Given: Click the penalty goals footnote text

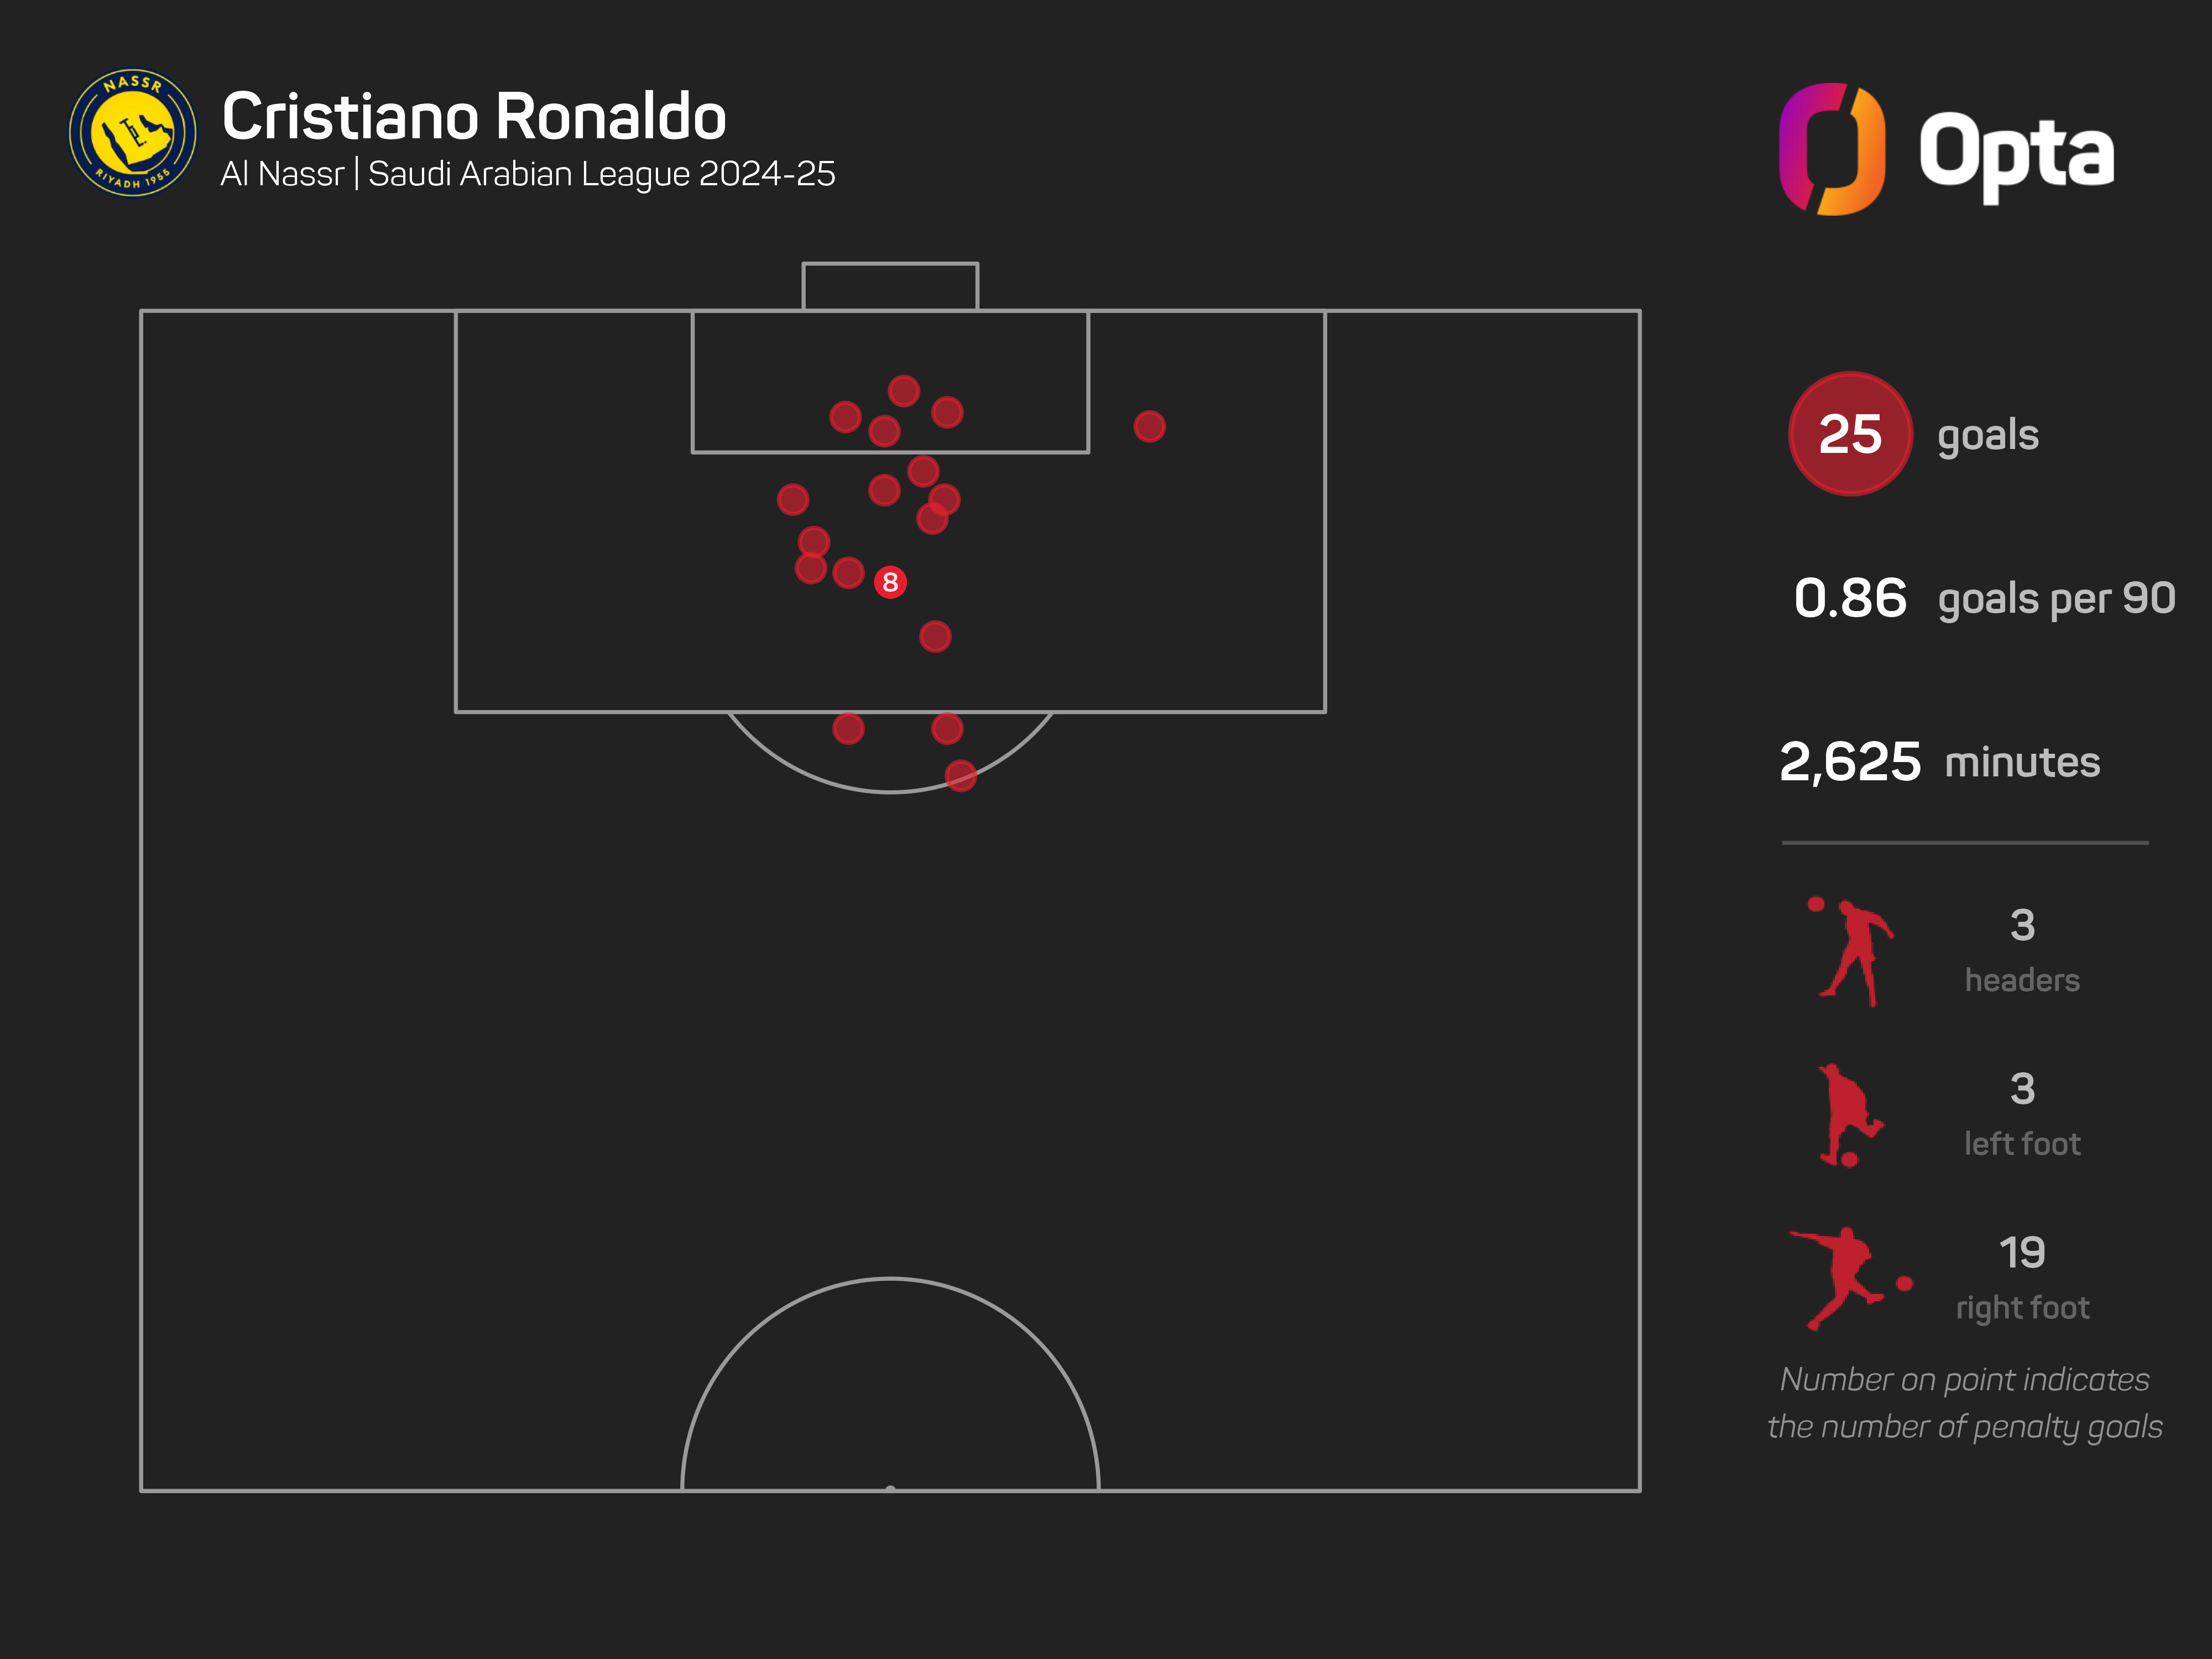Looking at the screenshot, I should tap(1964, 1403).
